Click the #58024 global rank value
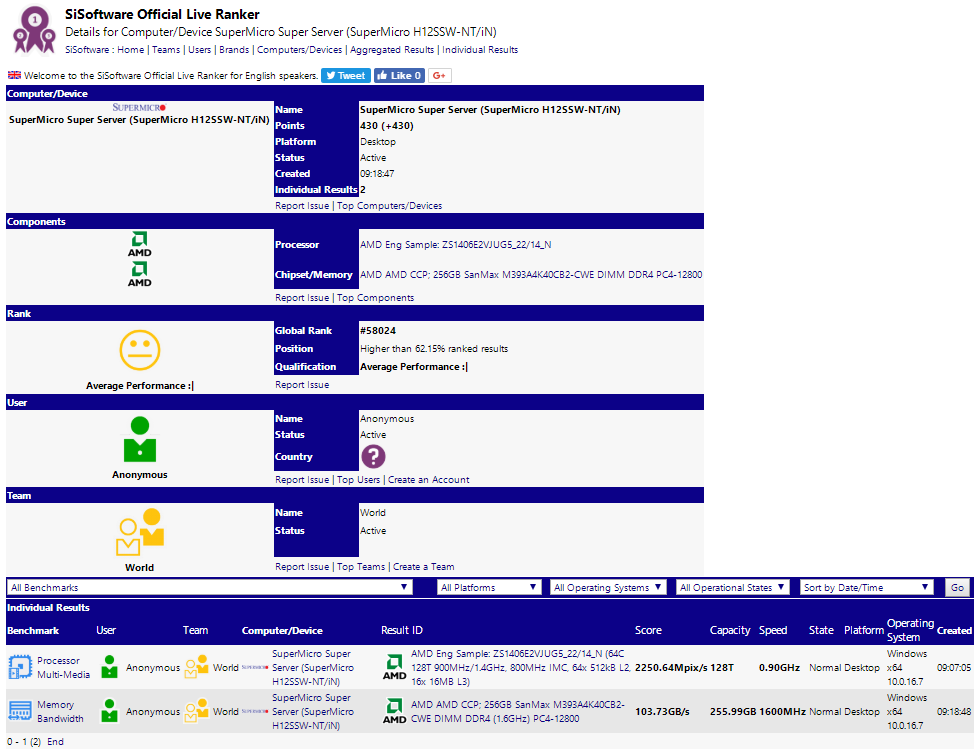 click(378, 331)
